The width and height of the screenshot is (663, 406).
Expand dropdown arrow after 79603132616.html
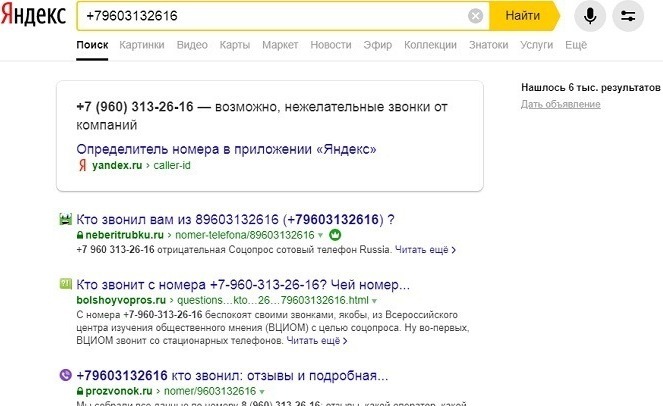374,301
